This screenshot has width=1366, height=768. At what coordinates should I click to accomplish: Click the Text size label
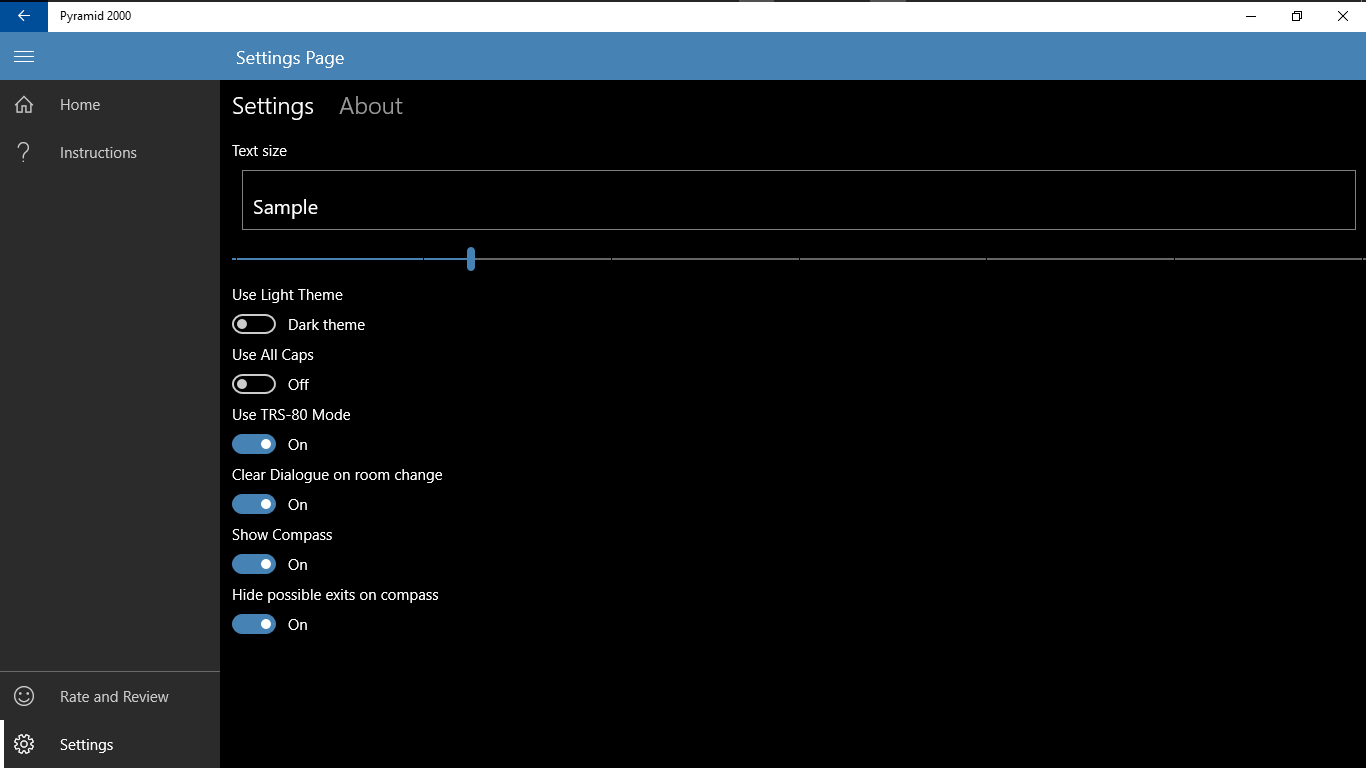click(259, 151)
